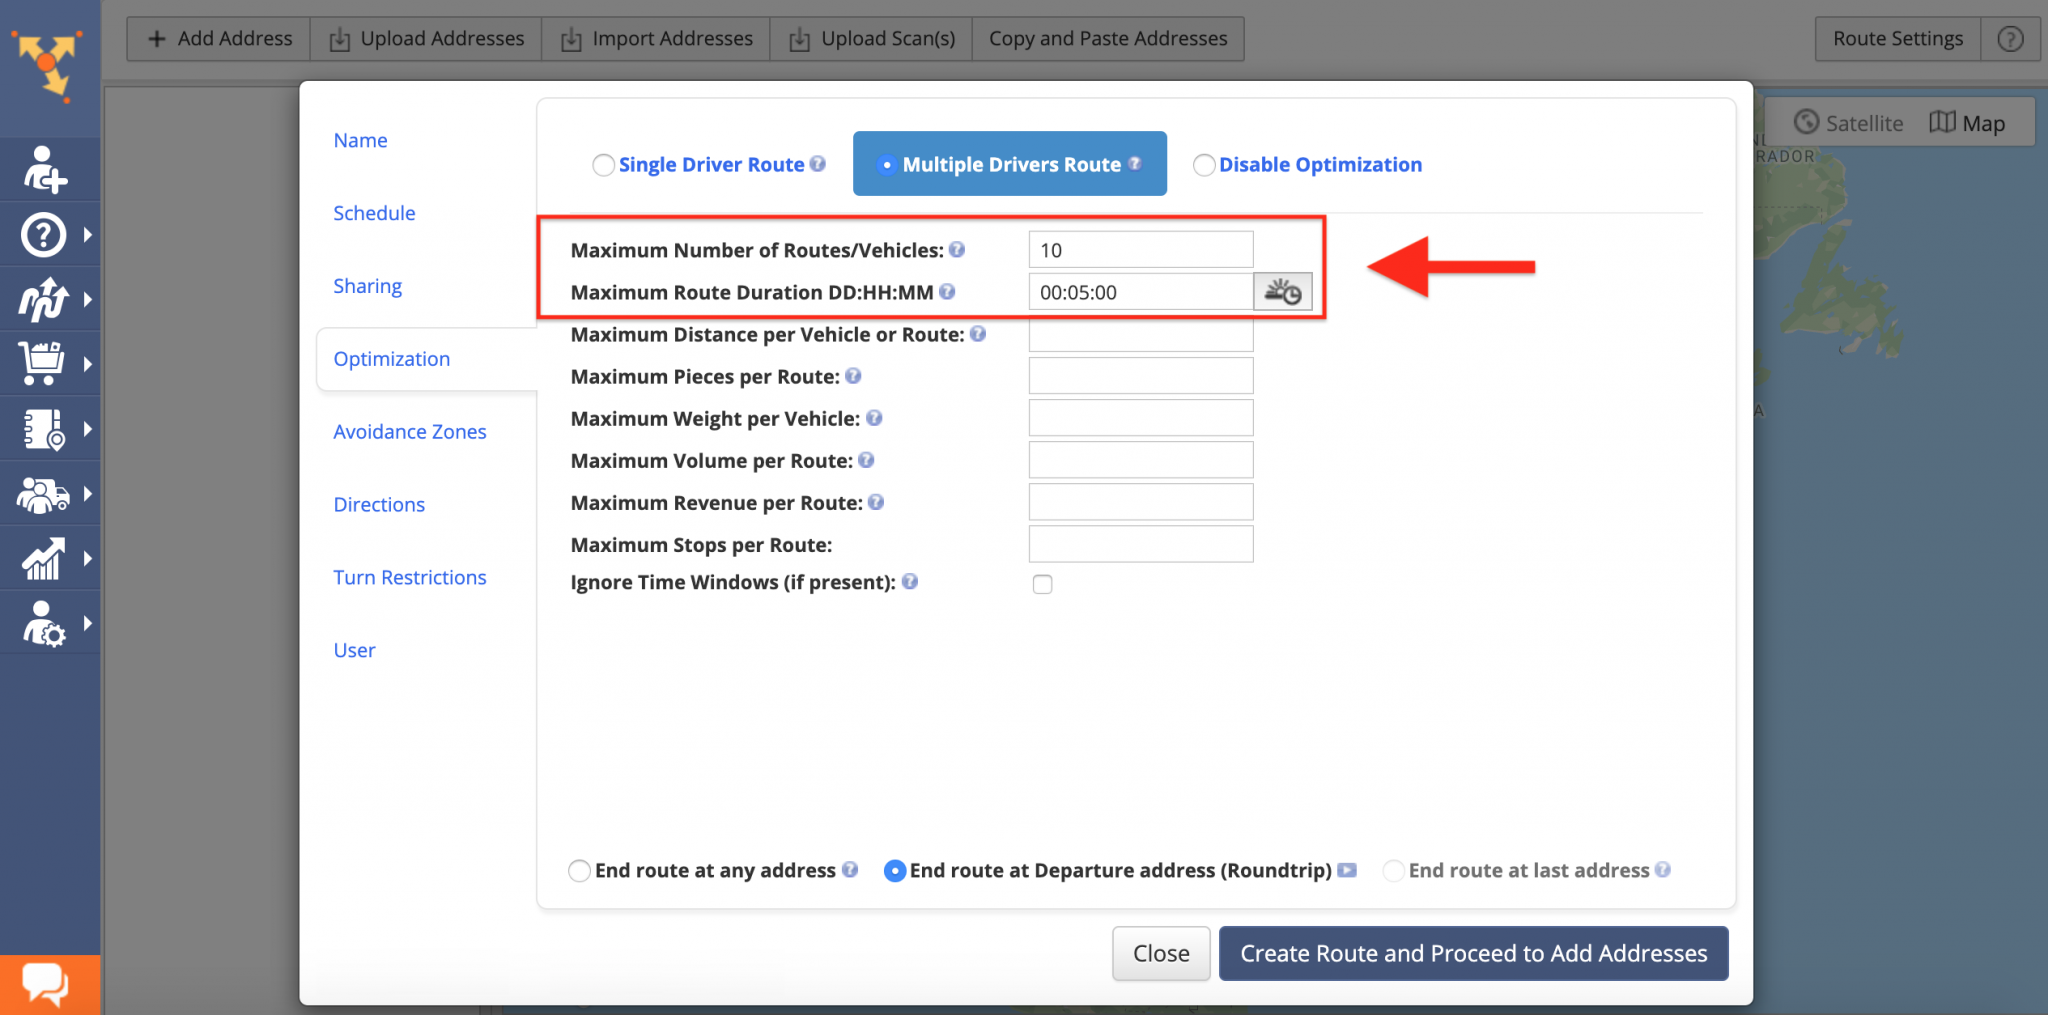The image size is (2048, 1015).
Task: Open the help question mark icon in sidebar
Action: click(42, 234)
